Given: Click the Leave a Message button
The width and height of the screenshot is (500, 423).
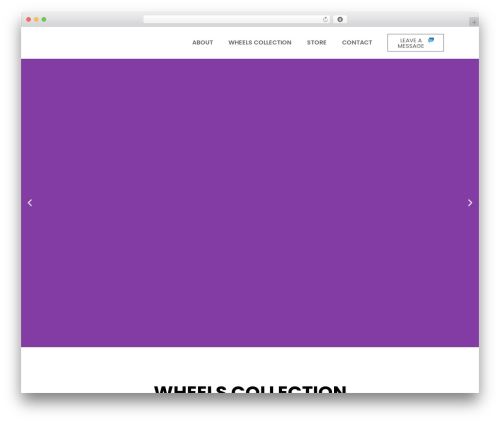Looking at the screenshot, I should (x=415, y=43).
